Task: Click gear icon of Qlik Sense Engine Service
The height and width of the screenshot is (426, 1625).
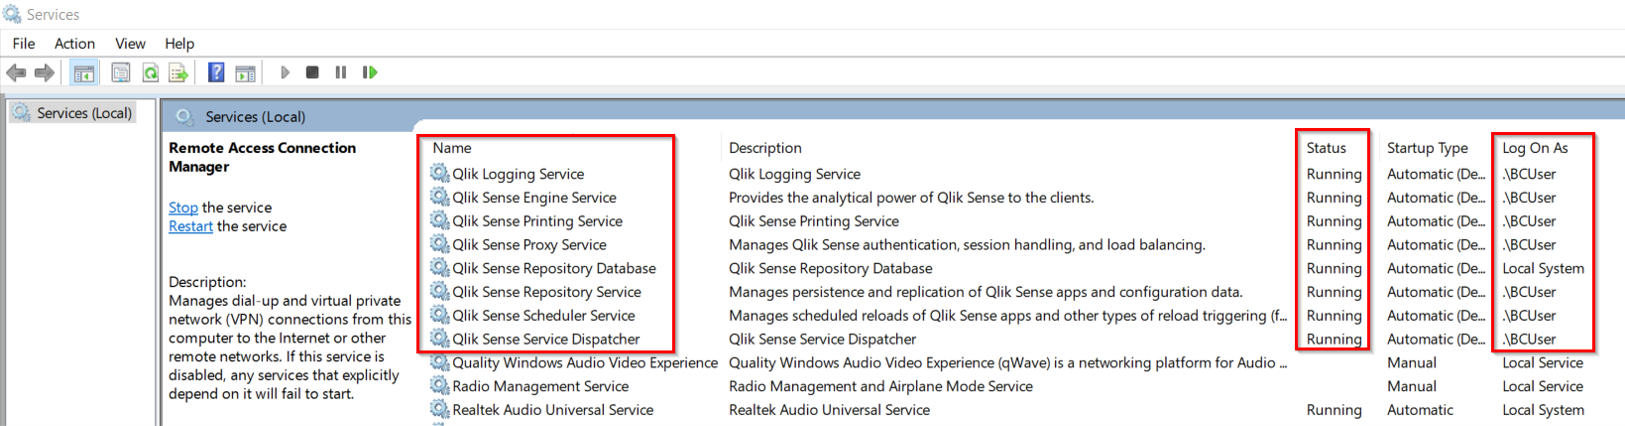Action: (x=440, y=197)
